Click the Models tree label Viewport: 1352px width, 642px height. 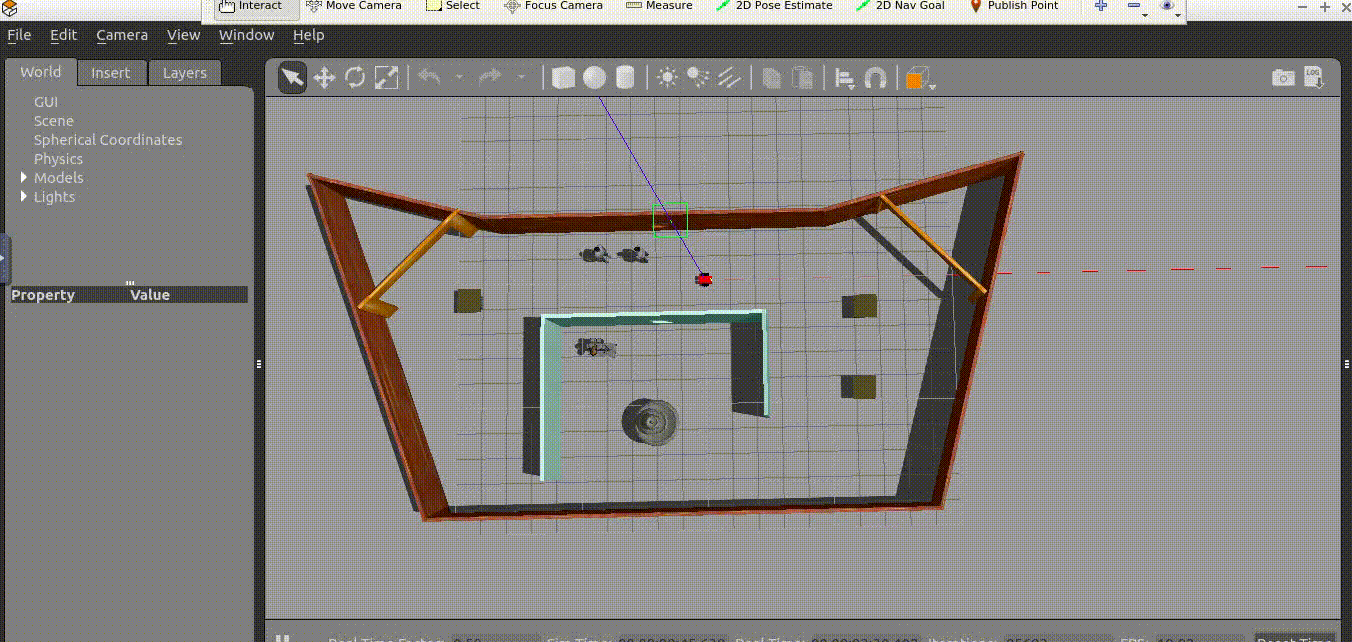(58, 178)
